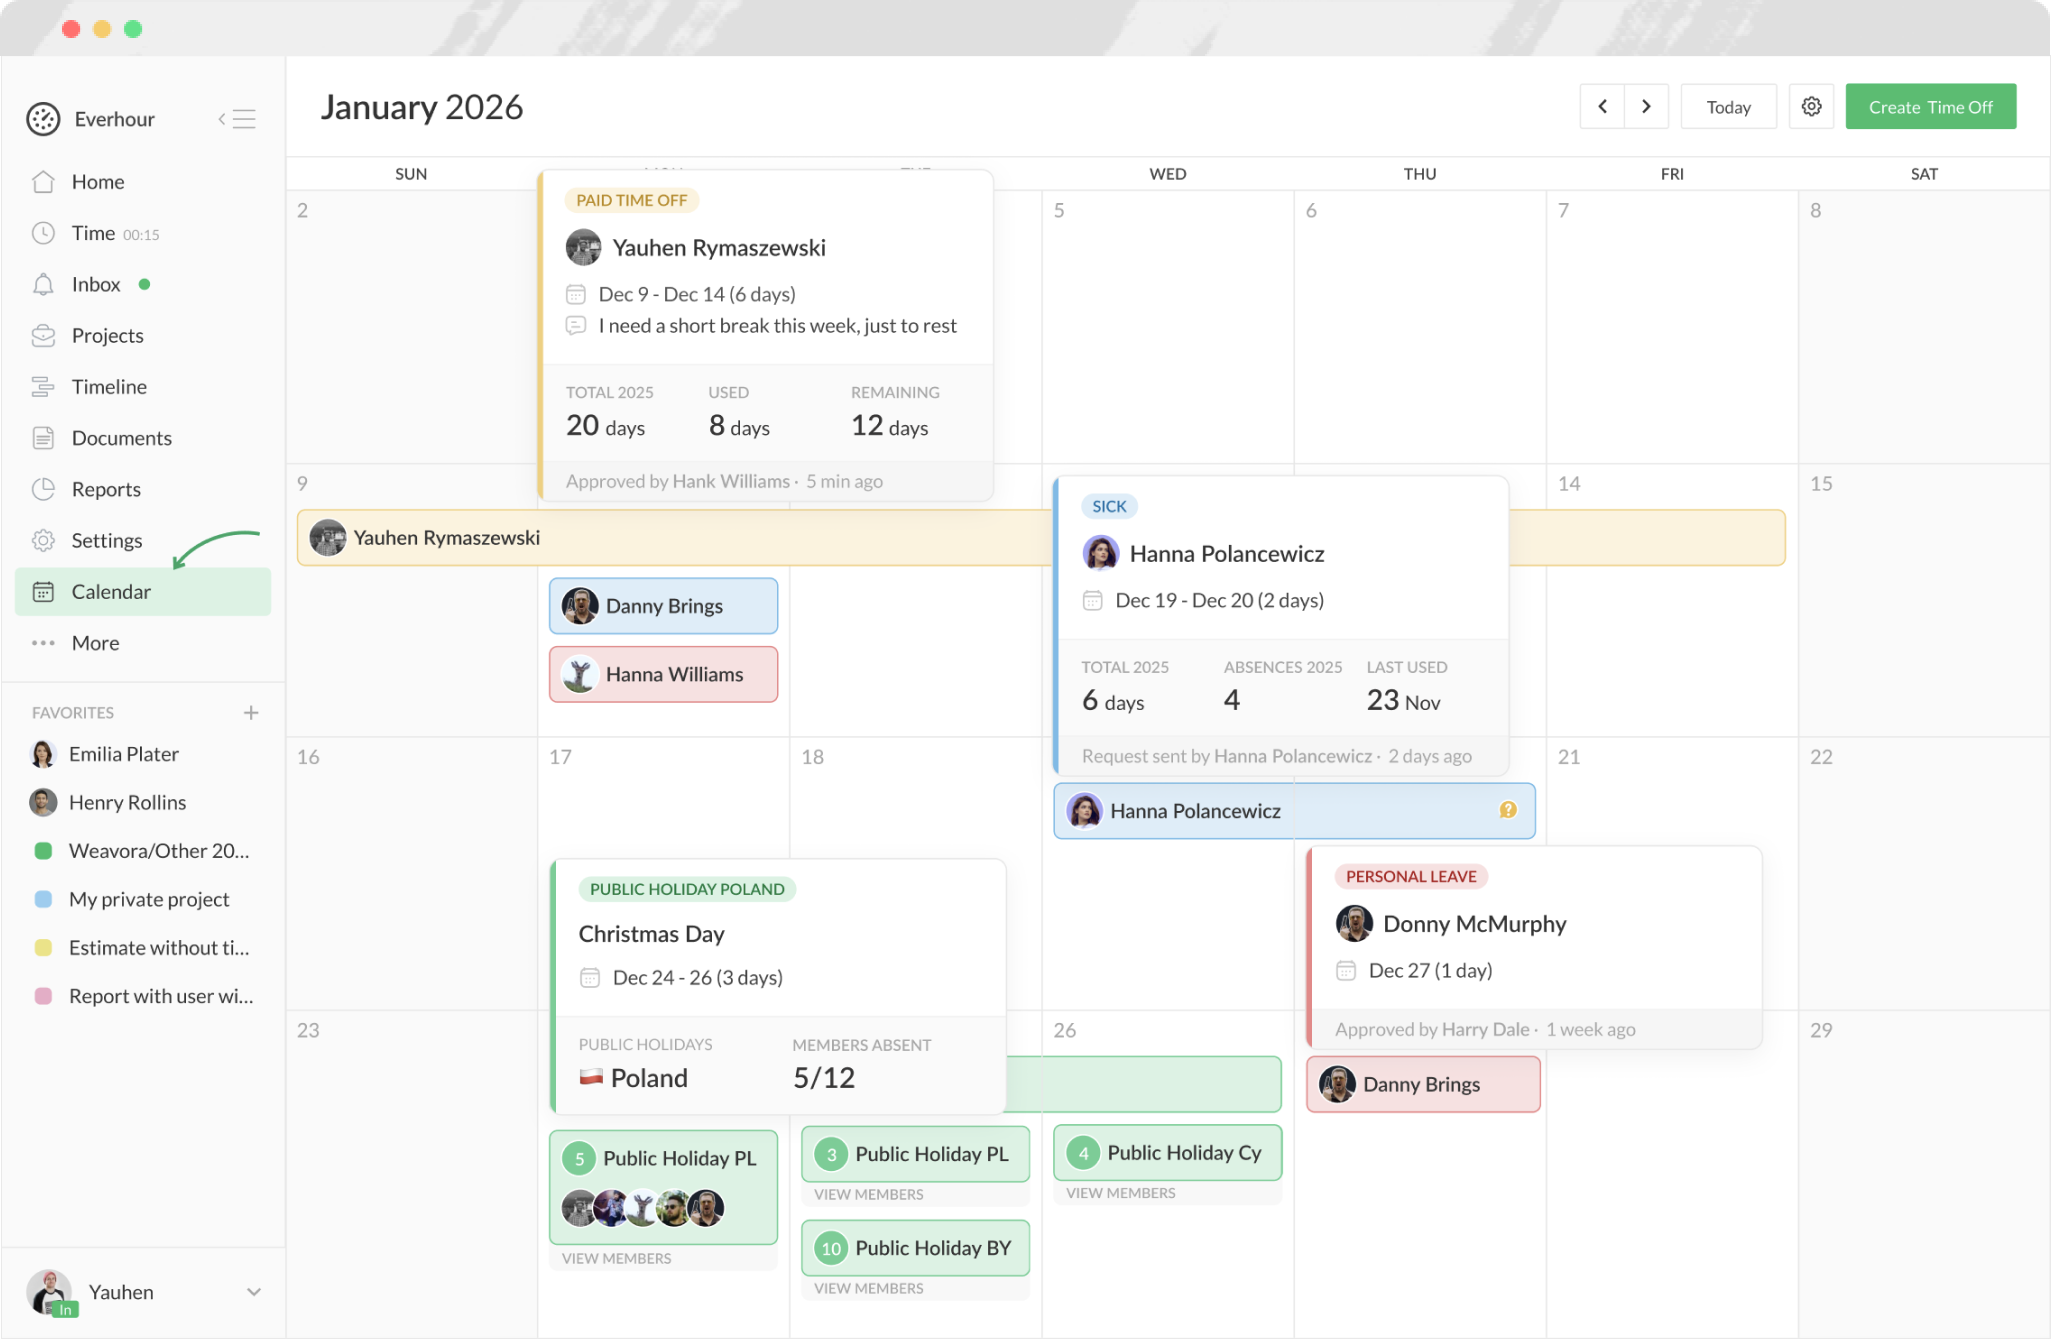
Task: Collapse the sidebar menu icon
Action: [238, 119]
